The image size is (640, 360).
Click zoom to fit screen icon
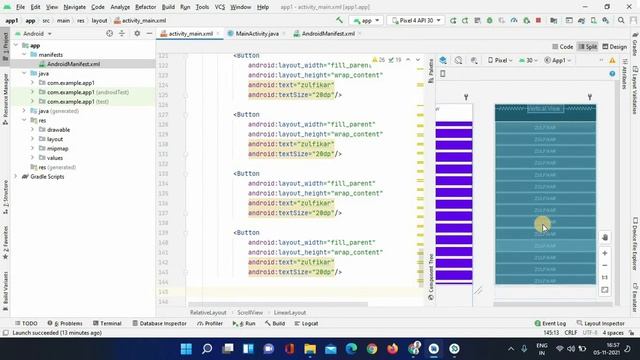[x=605, y=290]
